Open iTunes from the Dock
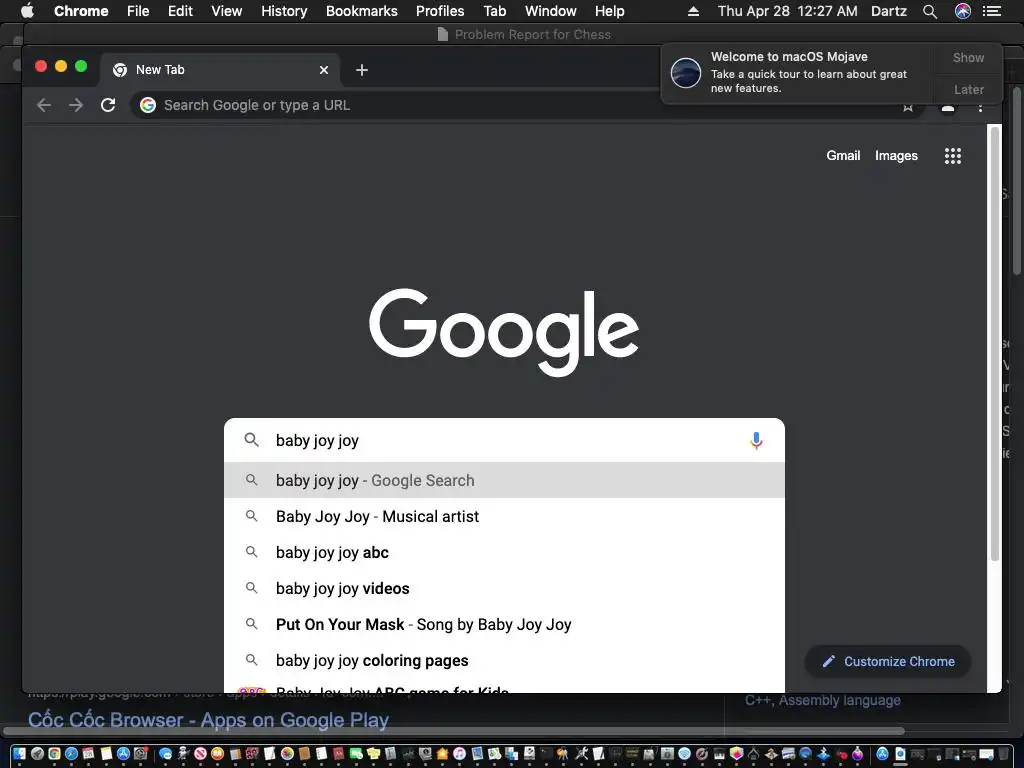 (459, 754)
